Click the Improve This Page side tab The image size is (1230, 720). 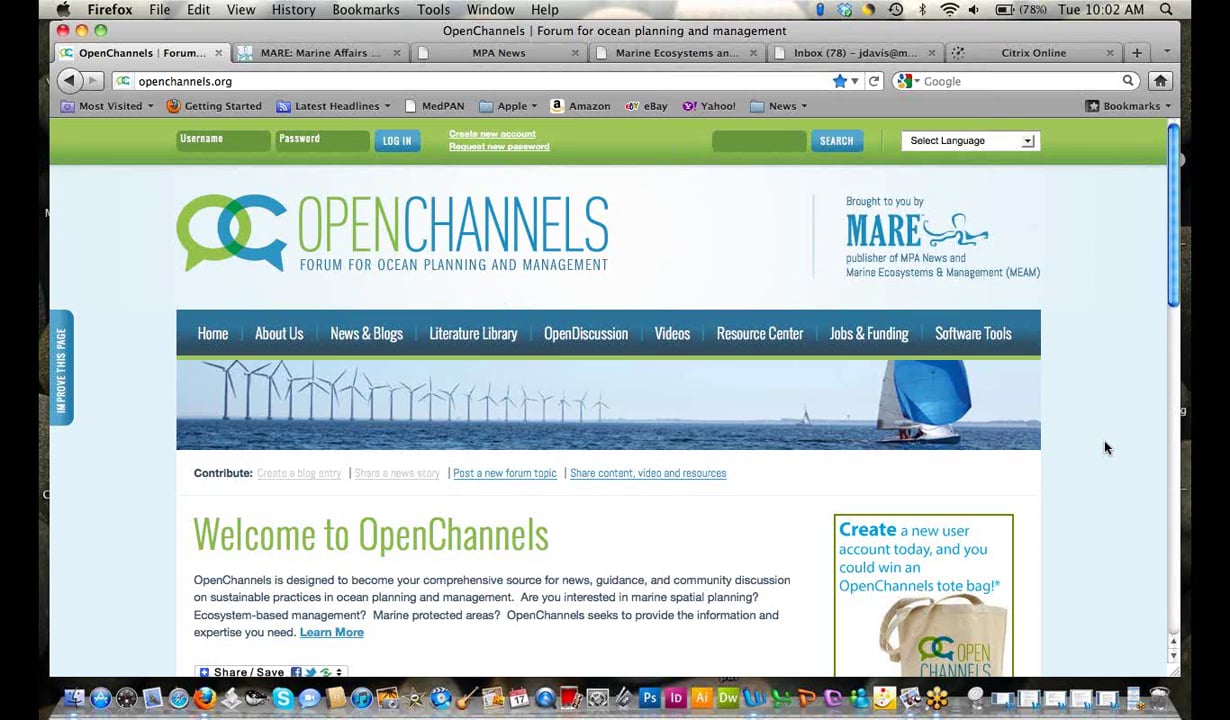[61, 368]
